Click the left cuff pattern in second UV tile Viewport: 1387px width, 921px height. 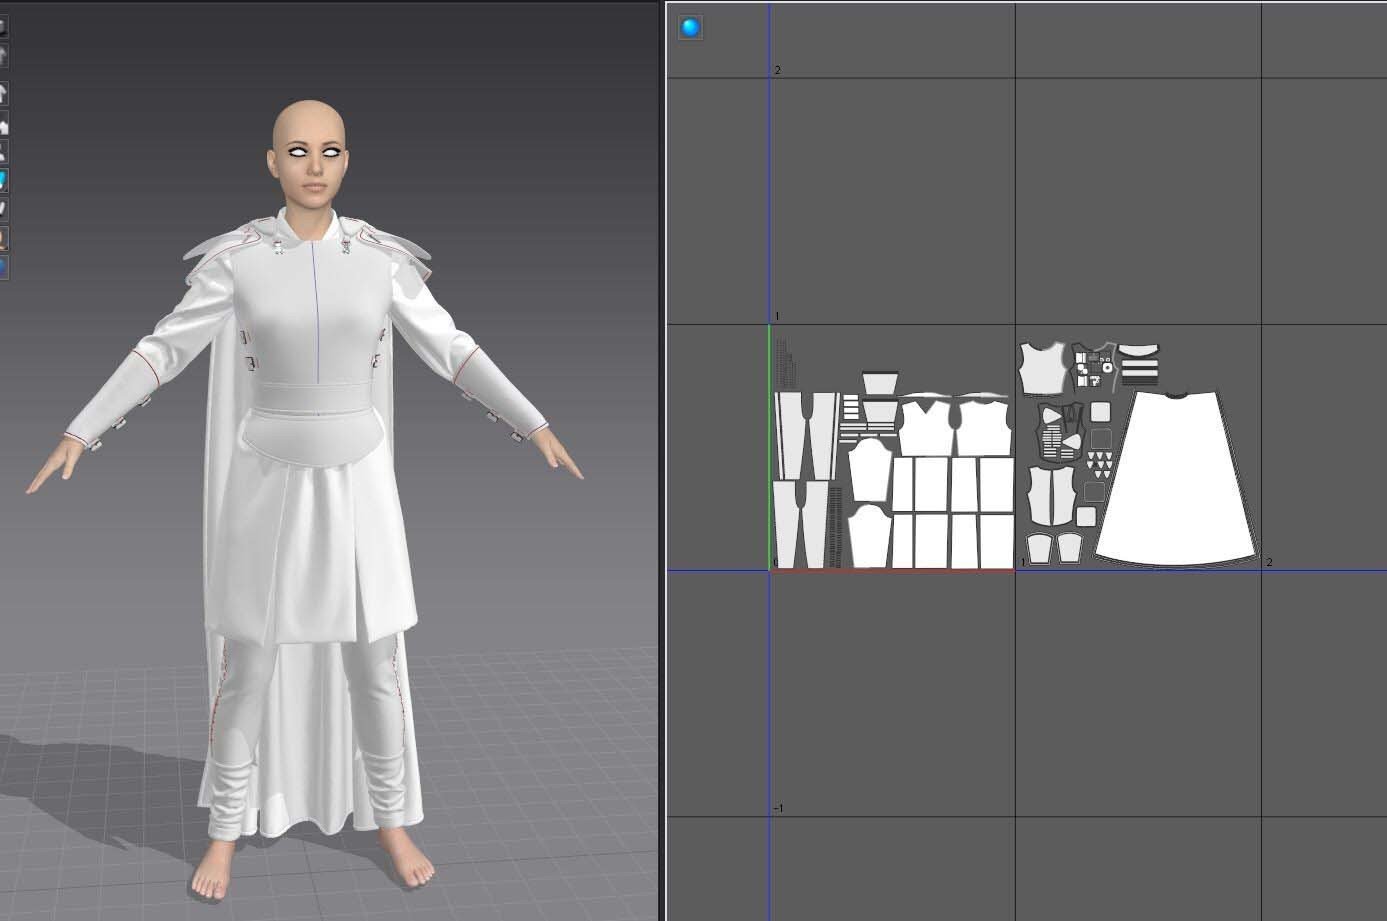(x=1038, y=547)
